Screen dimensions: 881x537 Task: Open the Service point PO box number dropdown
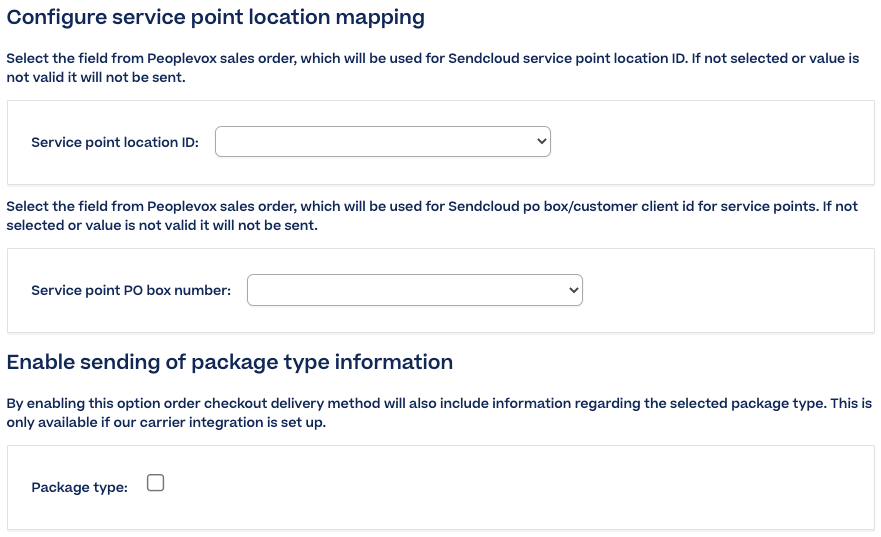click(415, 290)
